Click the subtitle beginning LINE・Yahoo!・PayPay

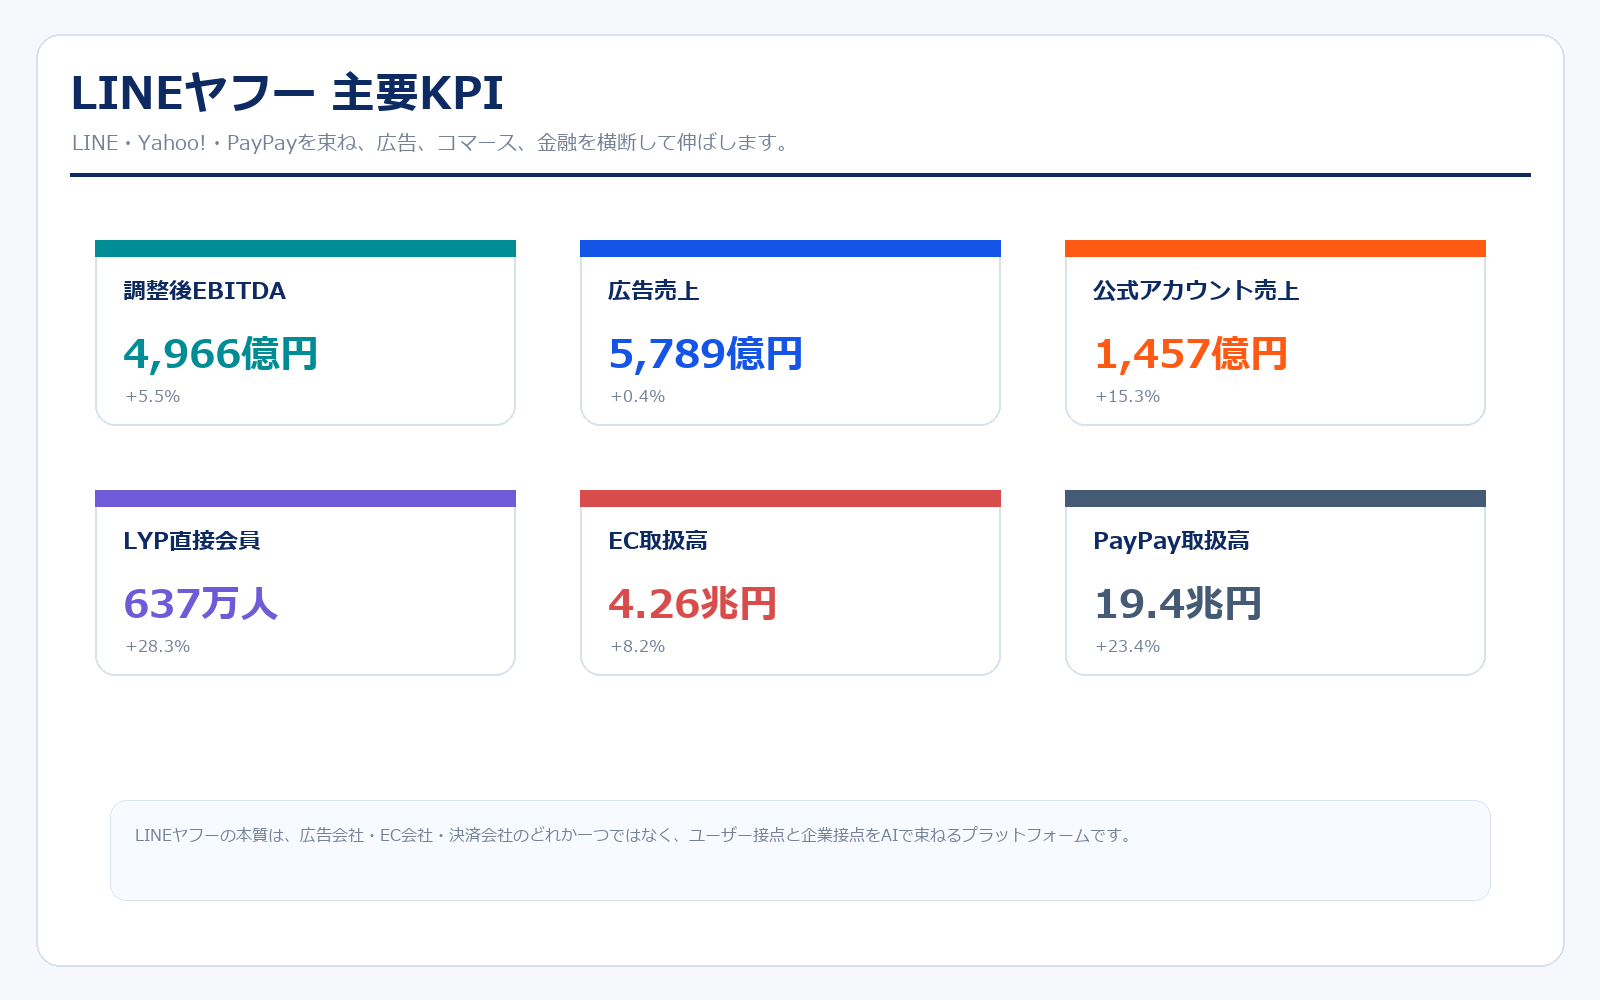[432, 143]
